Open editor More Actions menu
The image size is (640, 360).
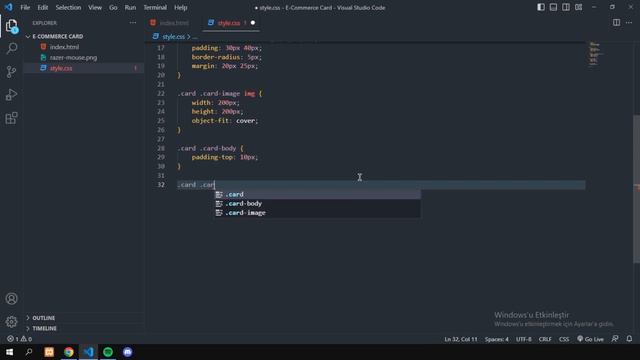629,22
